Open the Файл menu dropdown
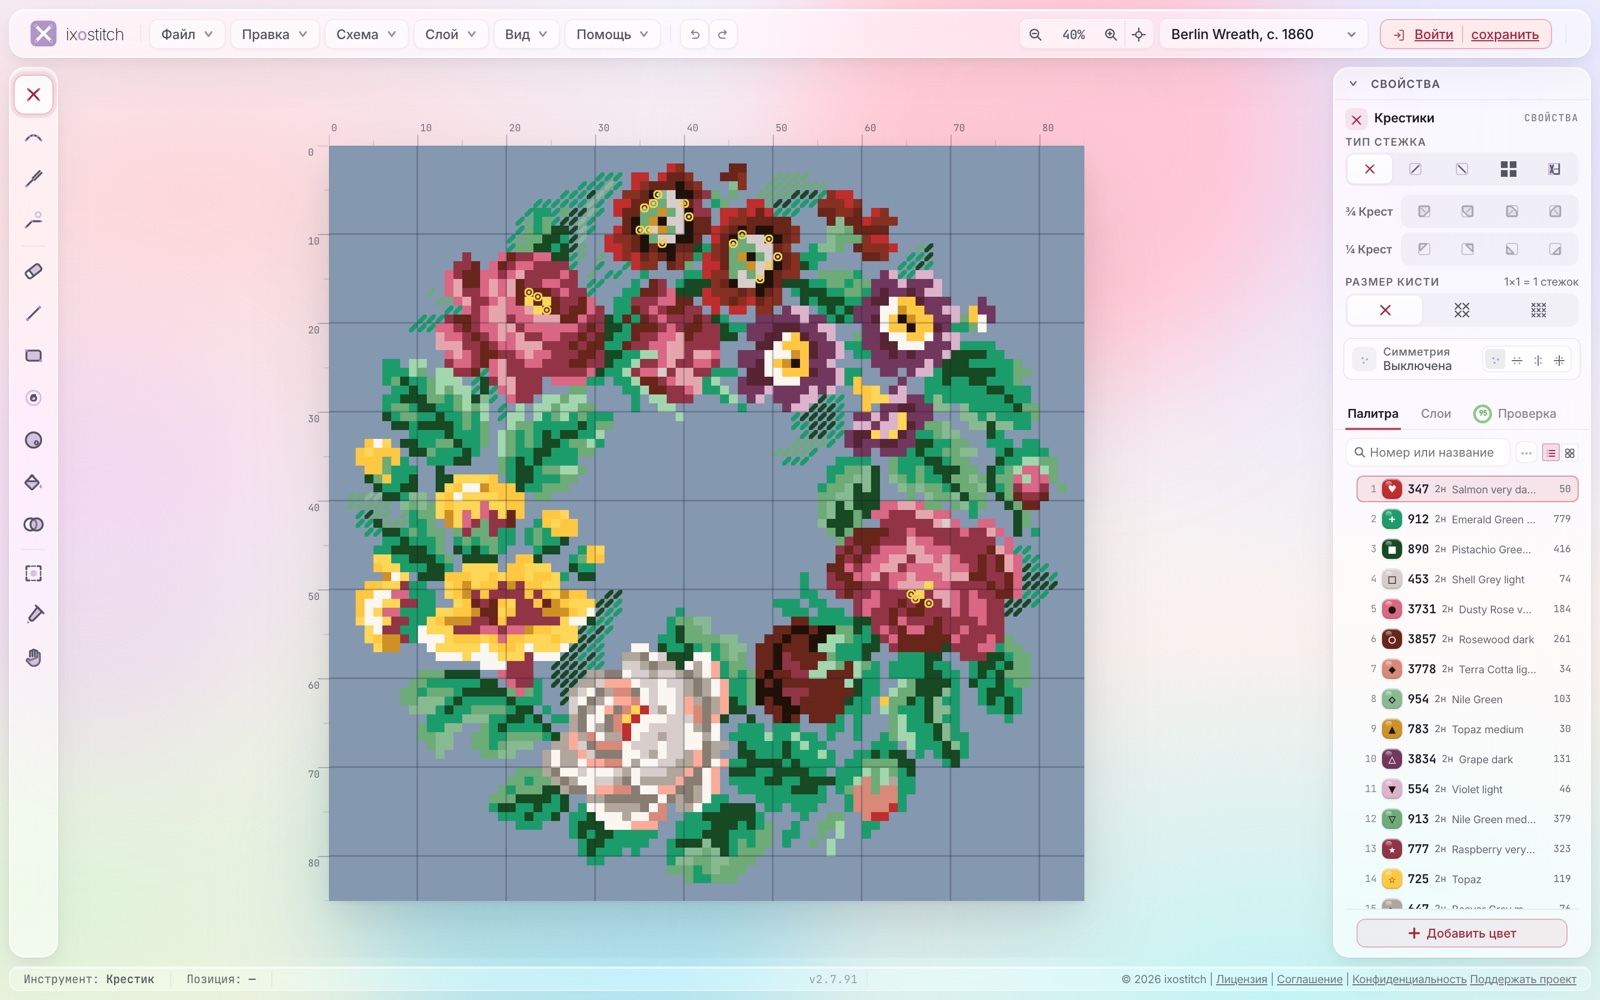The height and width of the screenshot is (1000, 1600). tap(187, 34)
